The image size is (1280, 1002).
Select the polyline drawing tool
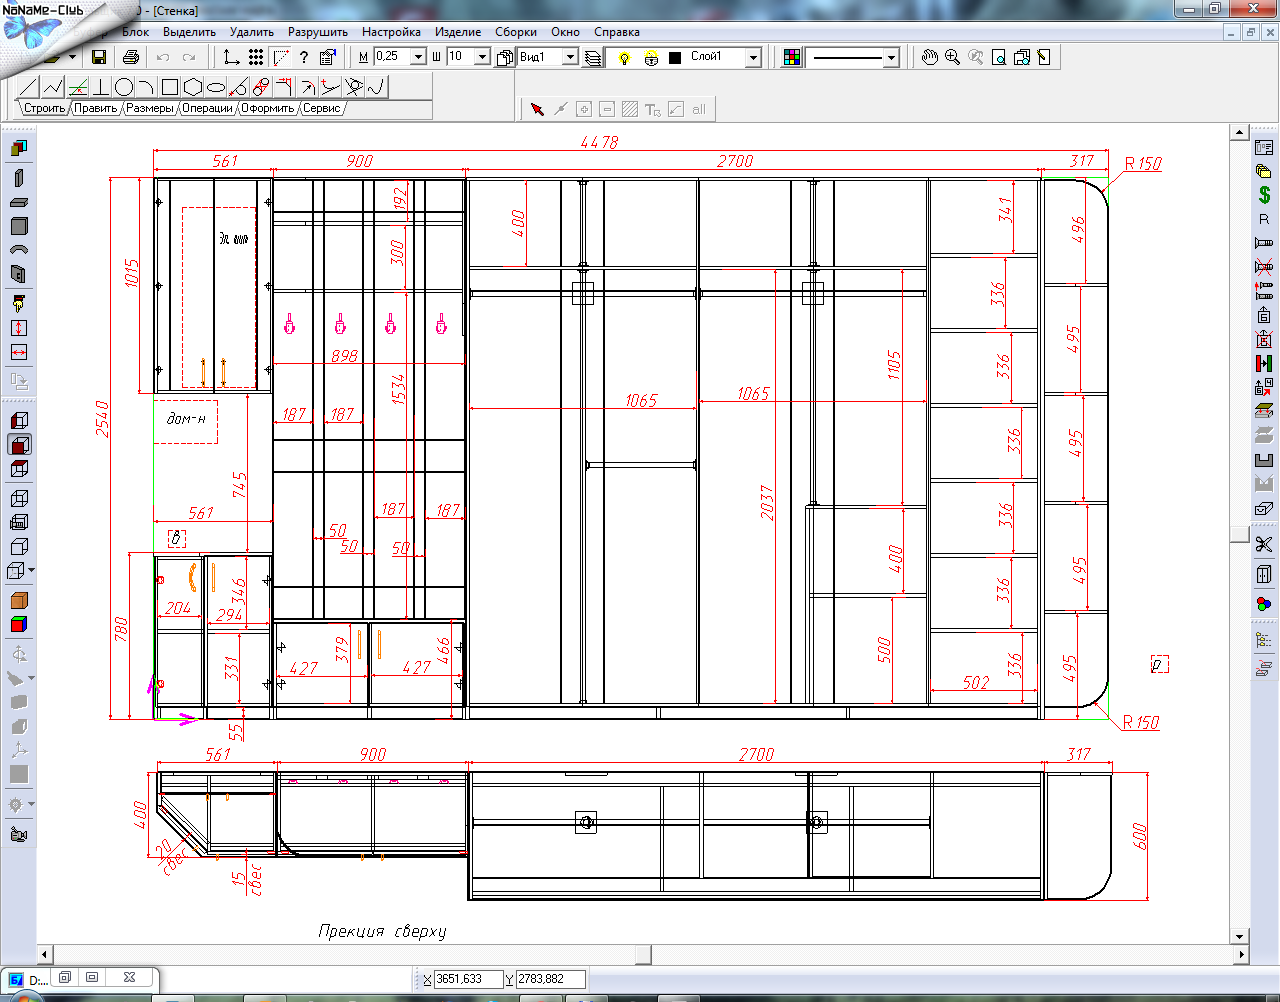coord(53,87)
